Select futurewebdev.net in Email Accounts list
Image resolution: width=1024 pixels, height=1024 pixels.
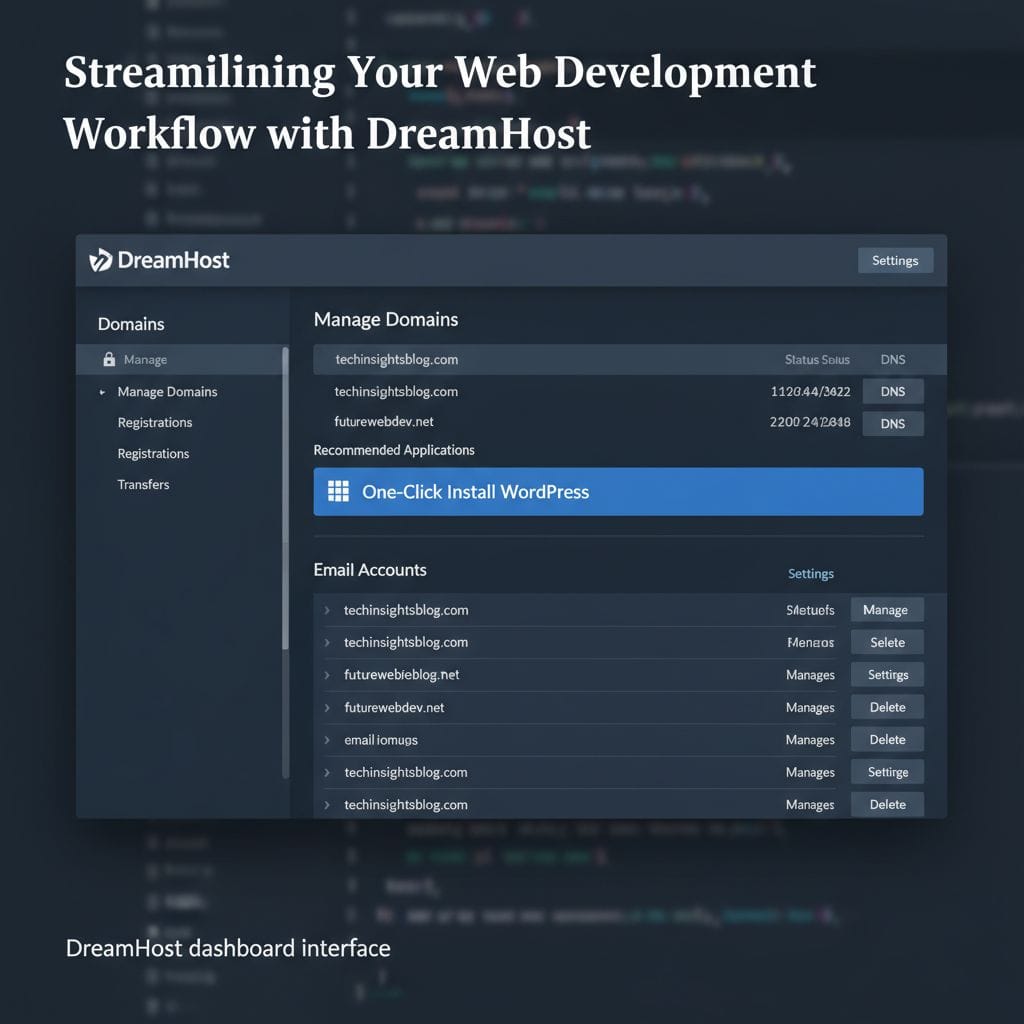pos(394,707)
